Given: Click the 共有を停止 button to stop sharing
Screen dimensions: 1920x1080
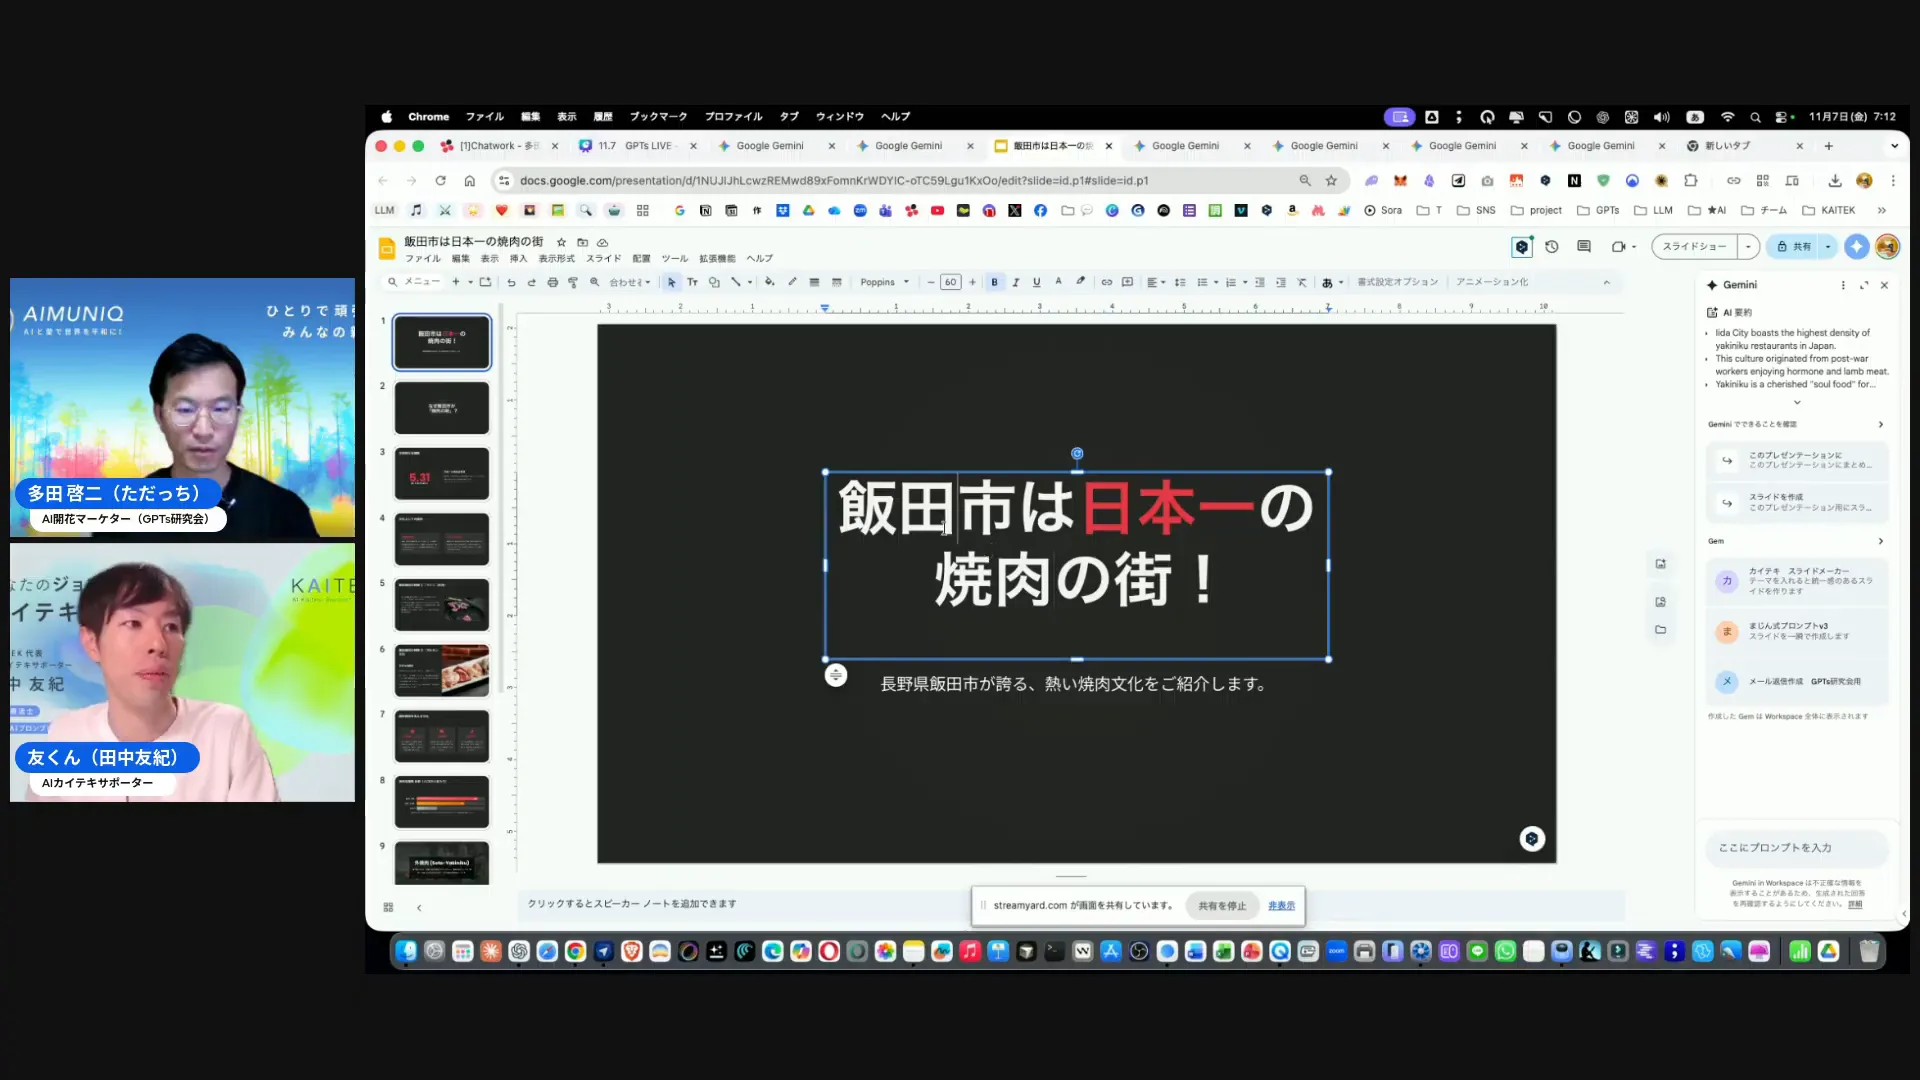Looking at the screenshot, I should (x=1221, y=905).
